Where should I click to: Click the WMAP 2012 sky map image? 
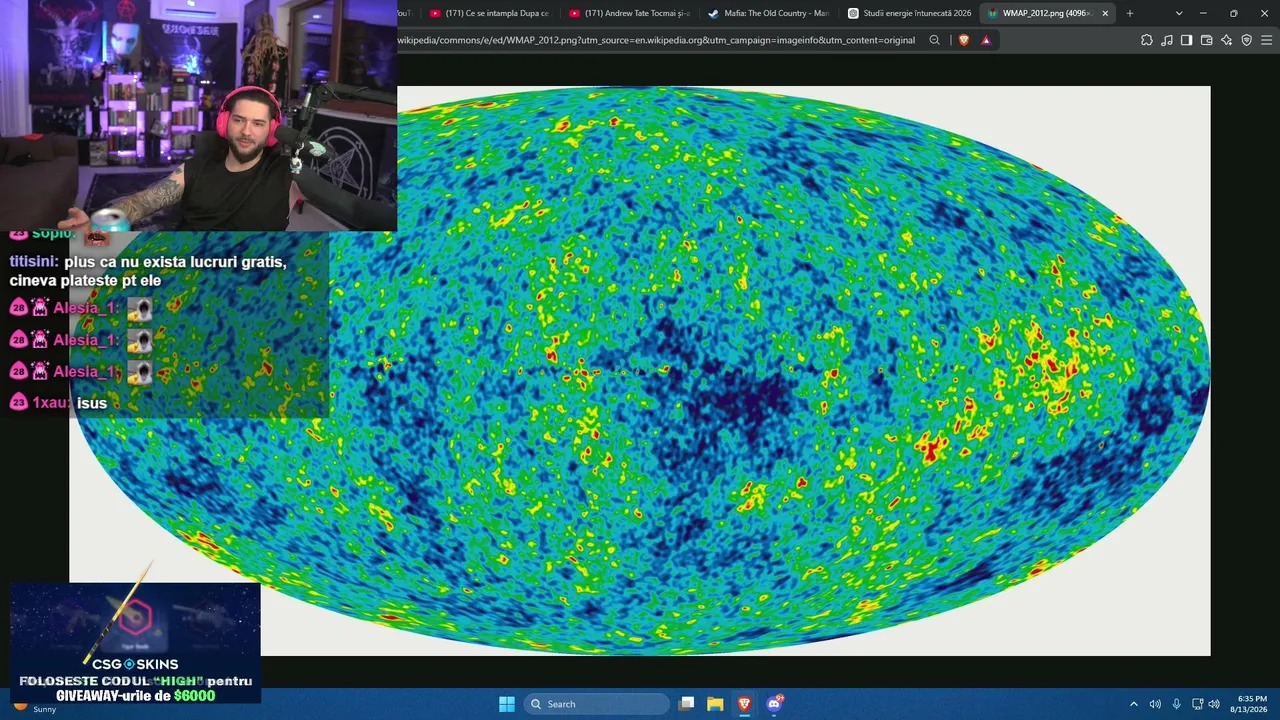(x=640, y=371)
